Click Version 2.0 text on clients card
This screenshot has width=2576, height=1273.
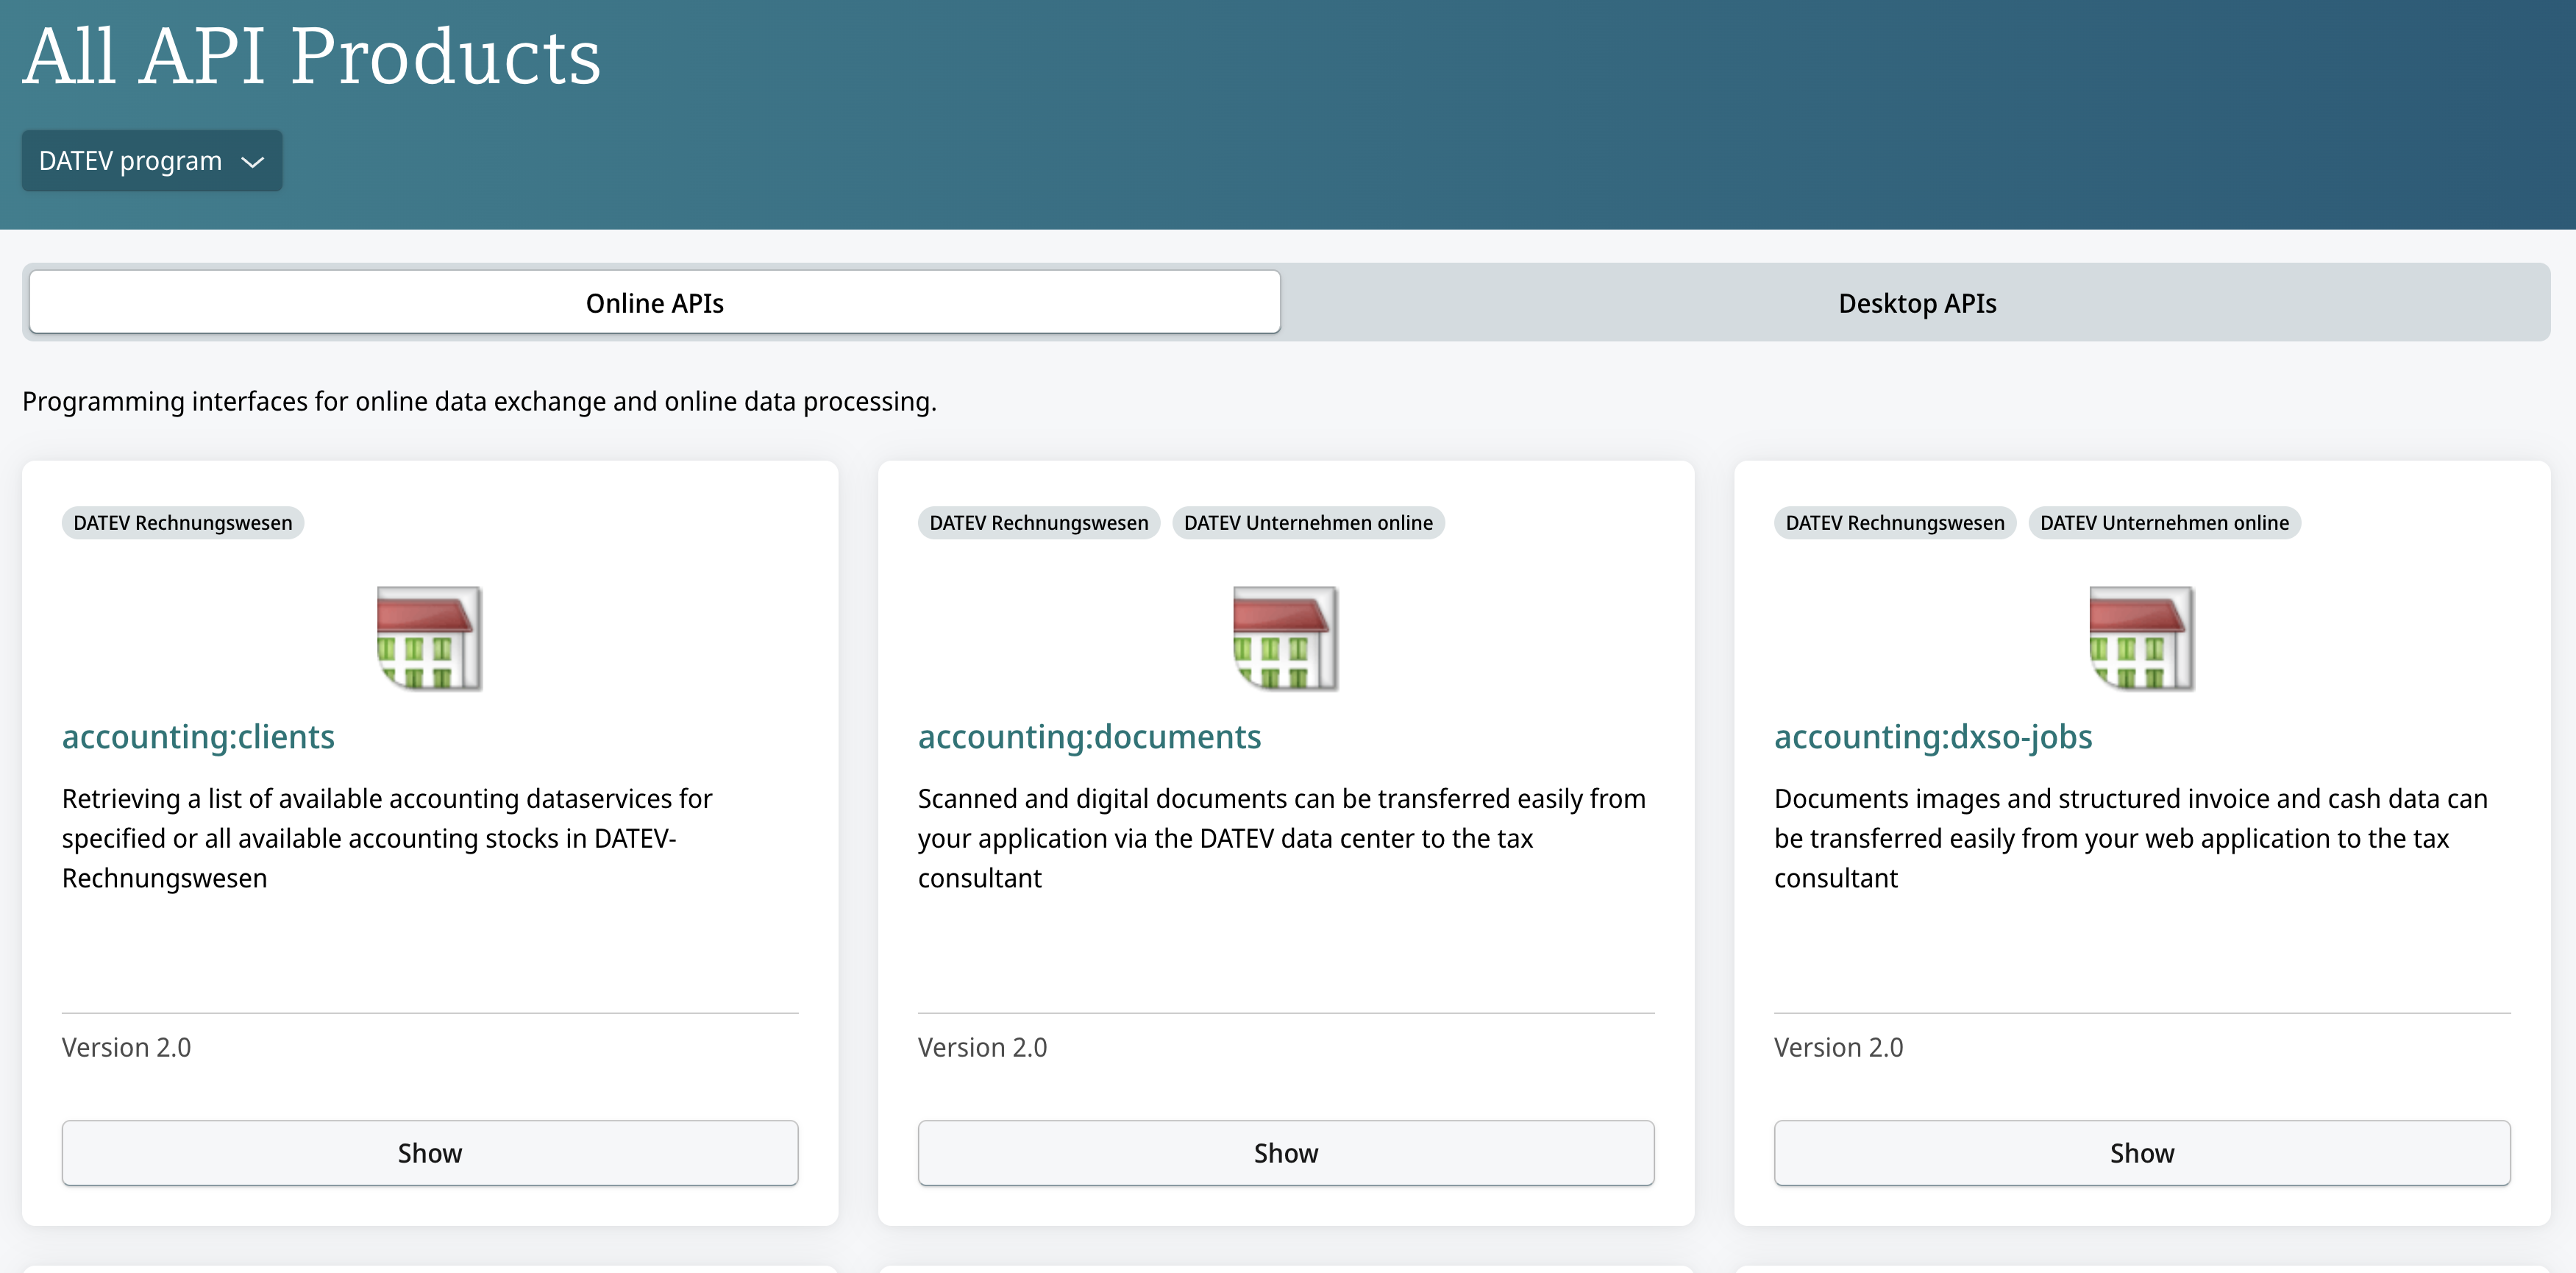[x=126, y=1047]
